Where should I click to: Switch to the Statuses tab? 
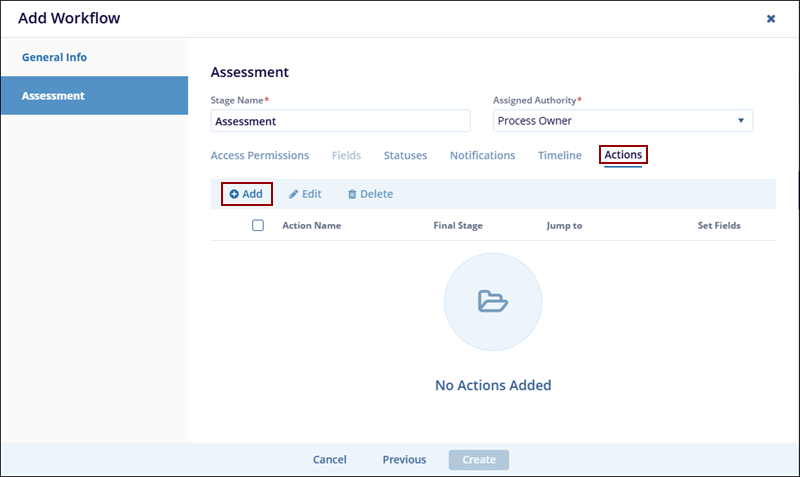405,155
